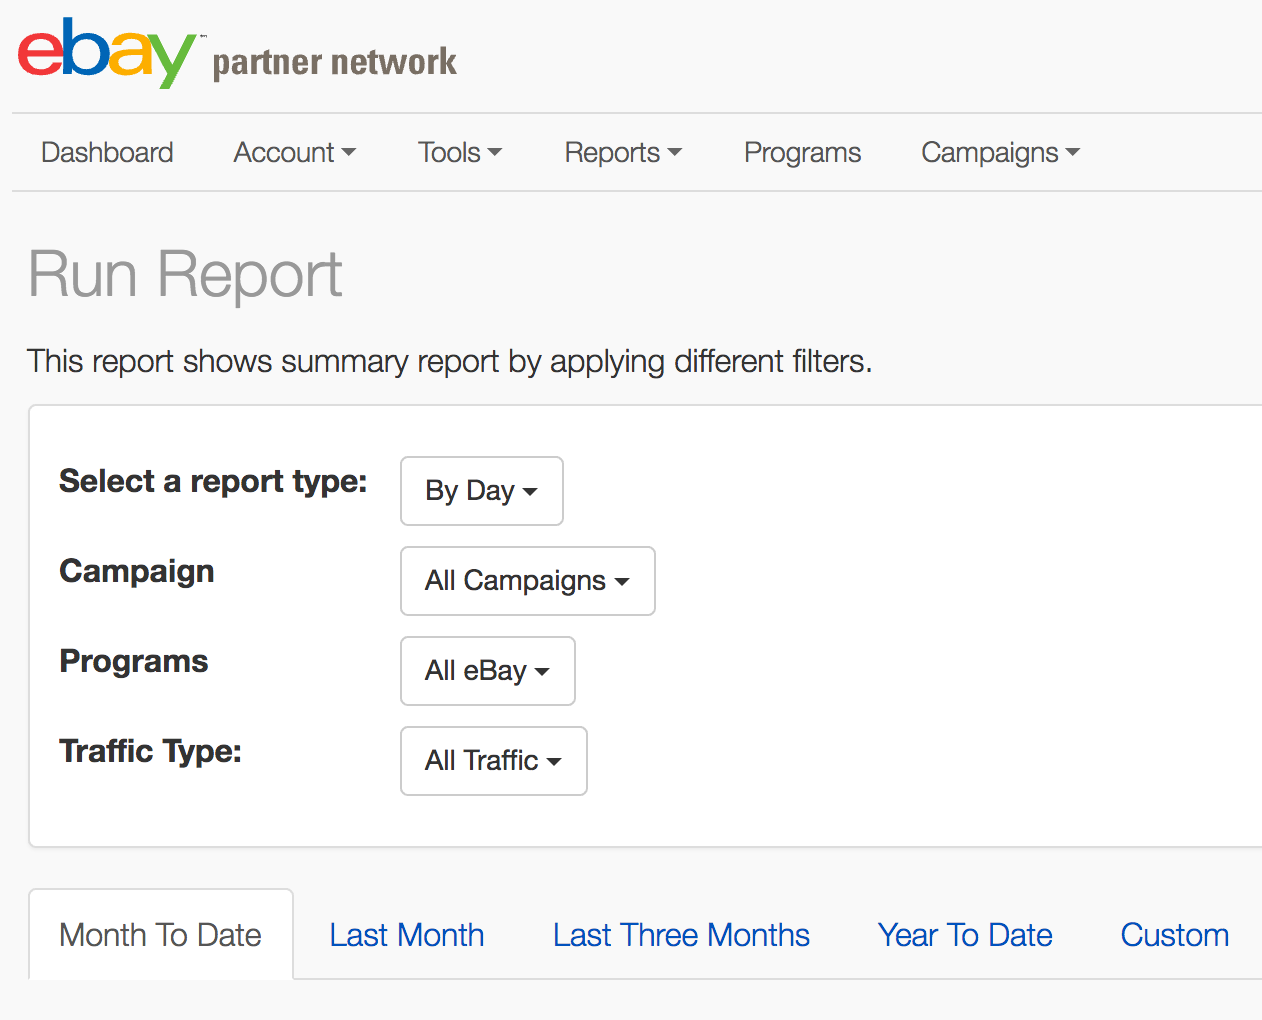Click the 'Select a report type:' label

point(213,481)
